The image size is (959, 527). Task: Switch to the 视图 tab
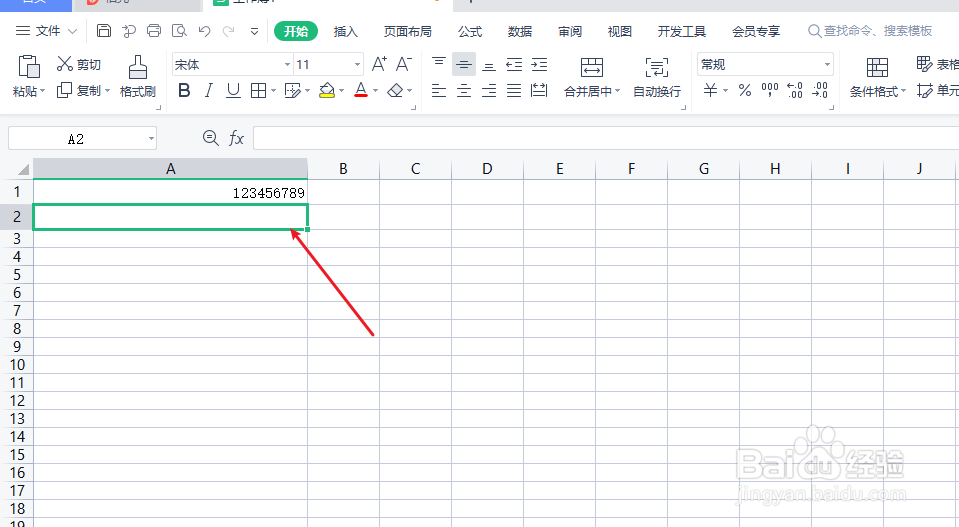pos(620,31)
